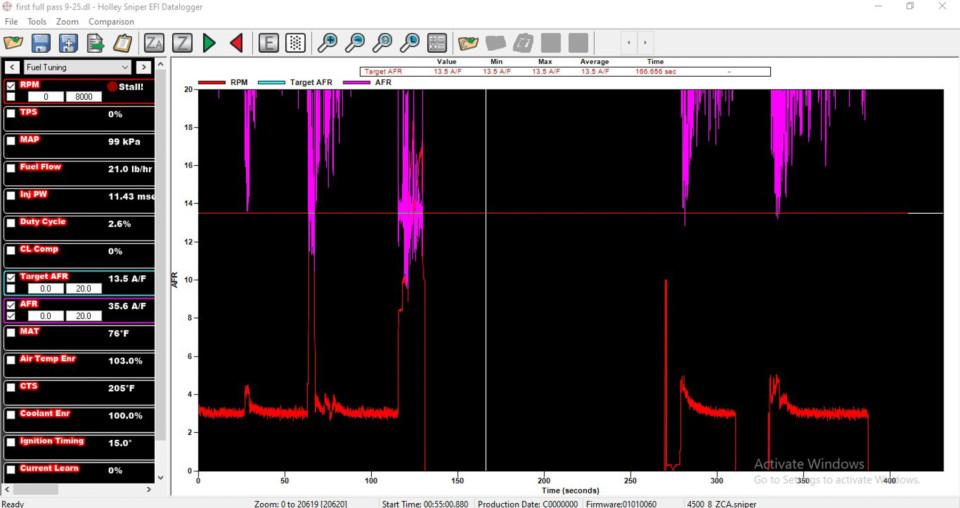The image size is (960, 508).
Task: Uncheck the Target AFR upper checkbox
Action: click(10, 278)
